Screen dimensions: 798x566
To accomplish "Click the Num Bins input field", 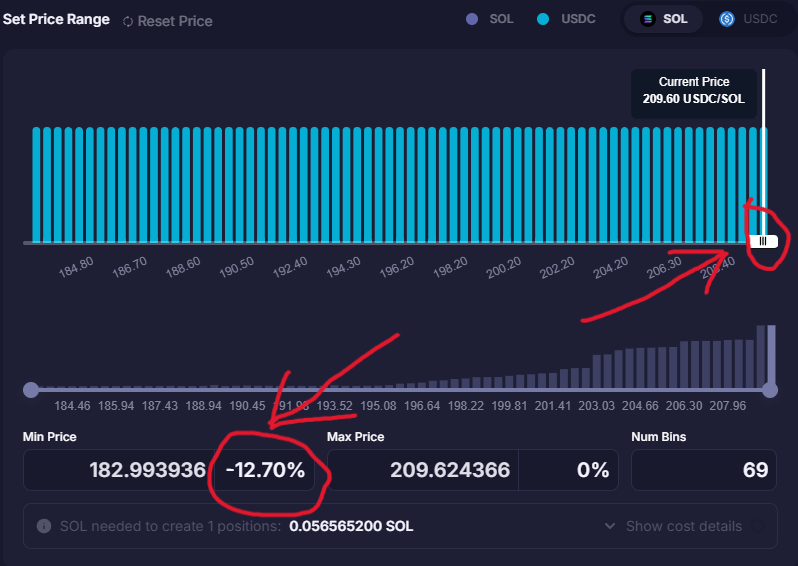I will point(704,470).
